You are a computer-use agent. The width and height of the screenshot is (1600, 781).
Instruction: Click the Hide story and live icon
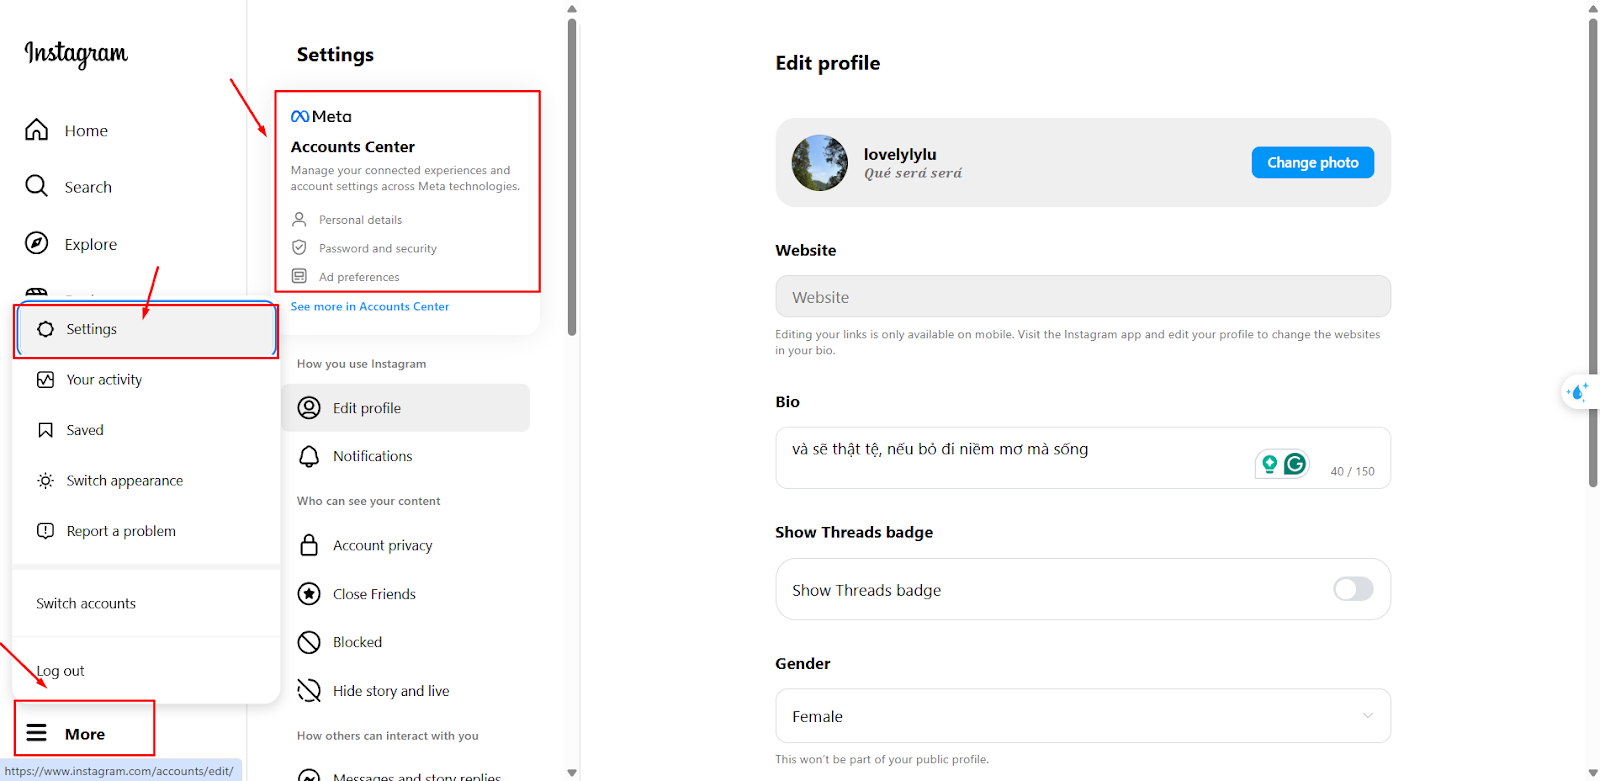pos(310,690)
